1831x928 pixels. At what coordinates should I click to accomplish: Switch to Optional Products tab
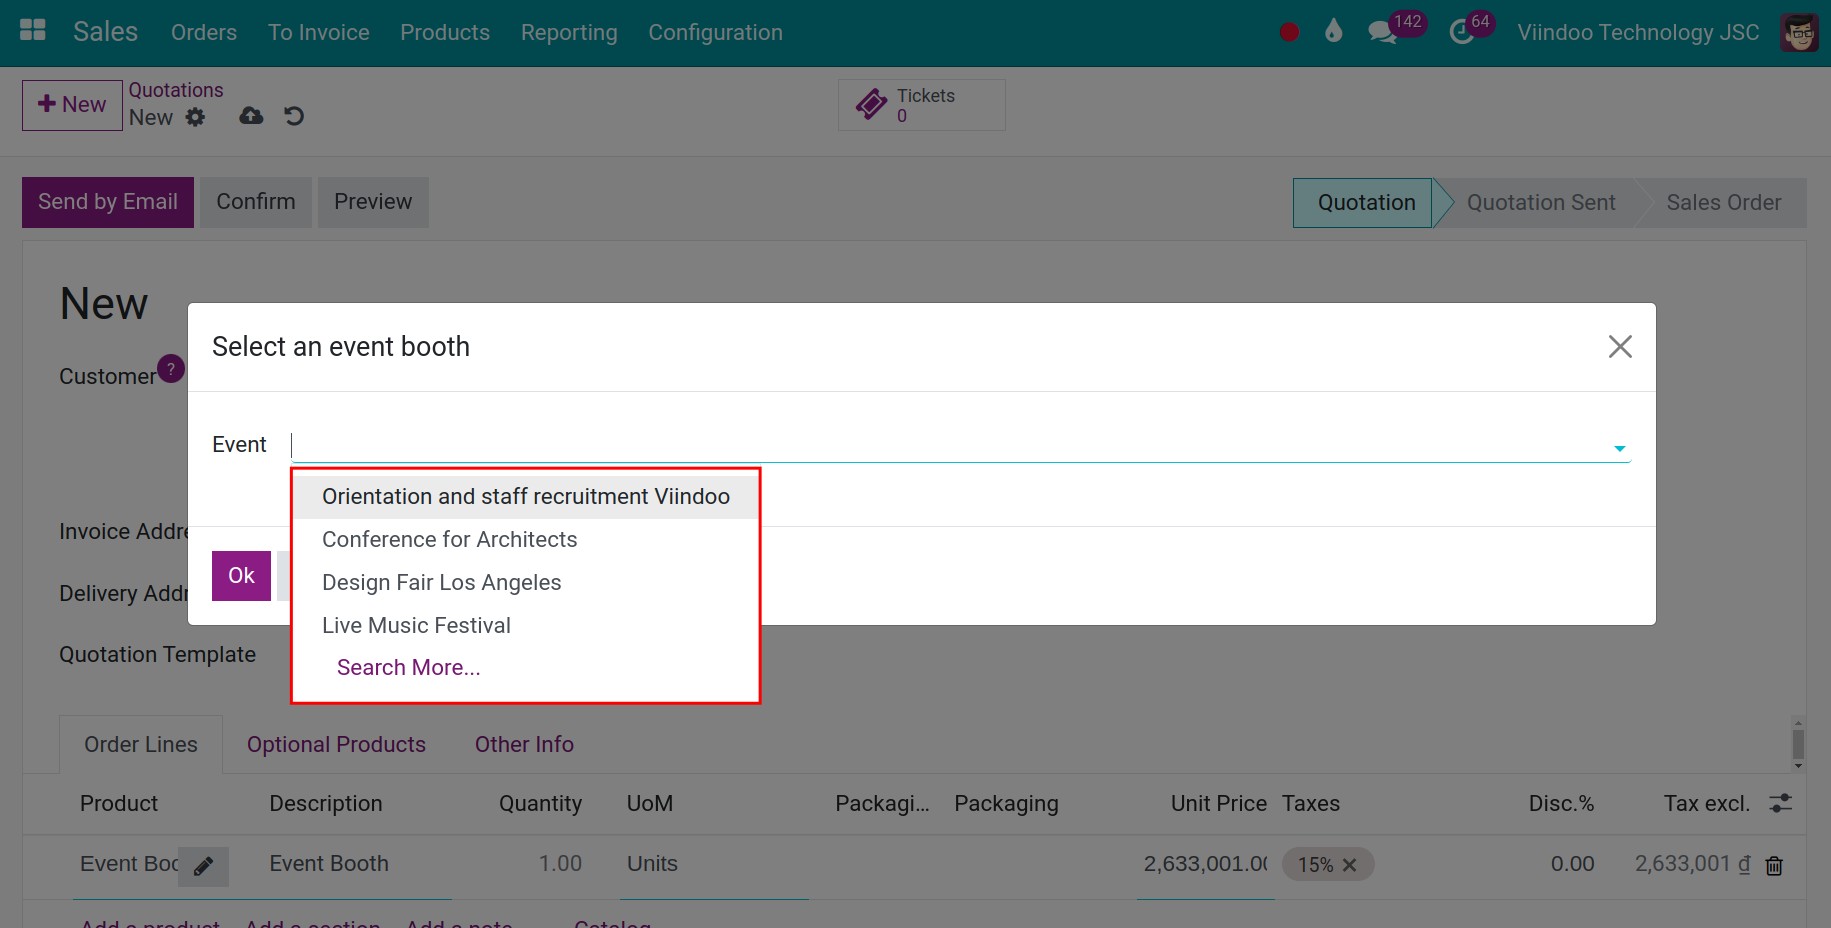coord(336,745)
